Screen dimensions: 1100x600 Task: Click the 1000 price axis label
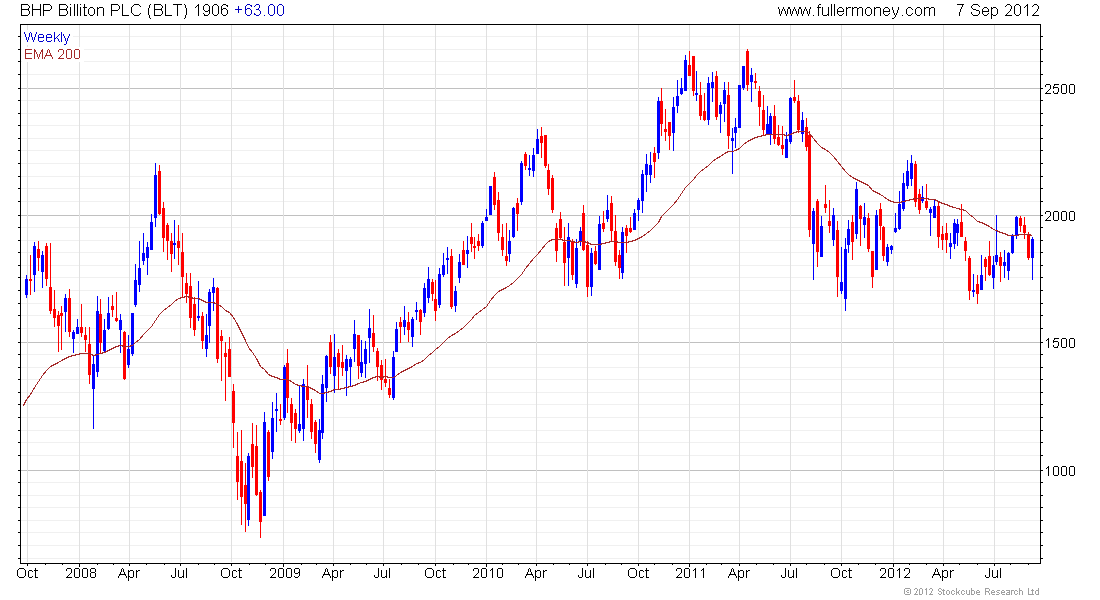click(1059, 471)
